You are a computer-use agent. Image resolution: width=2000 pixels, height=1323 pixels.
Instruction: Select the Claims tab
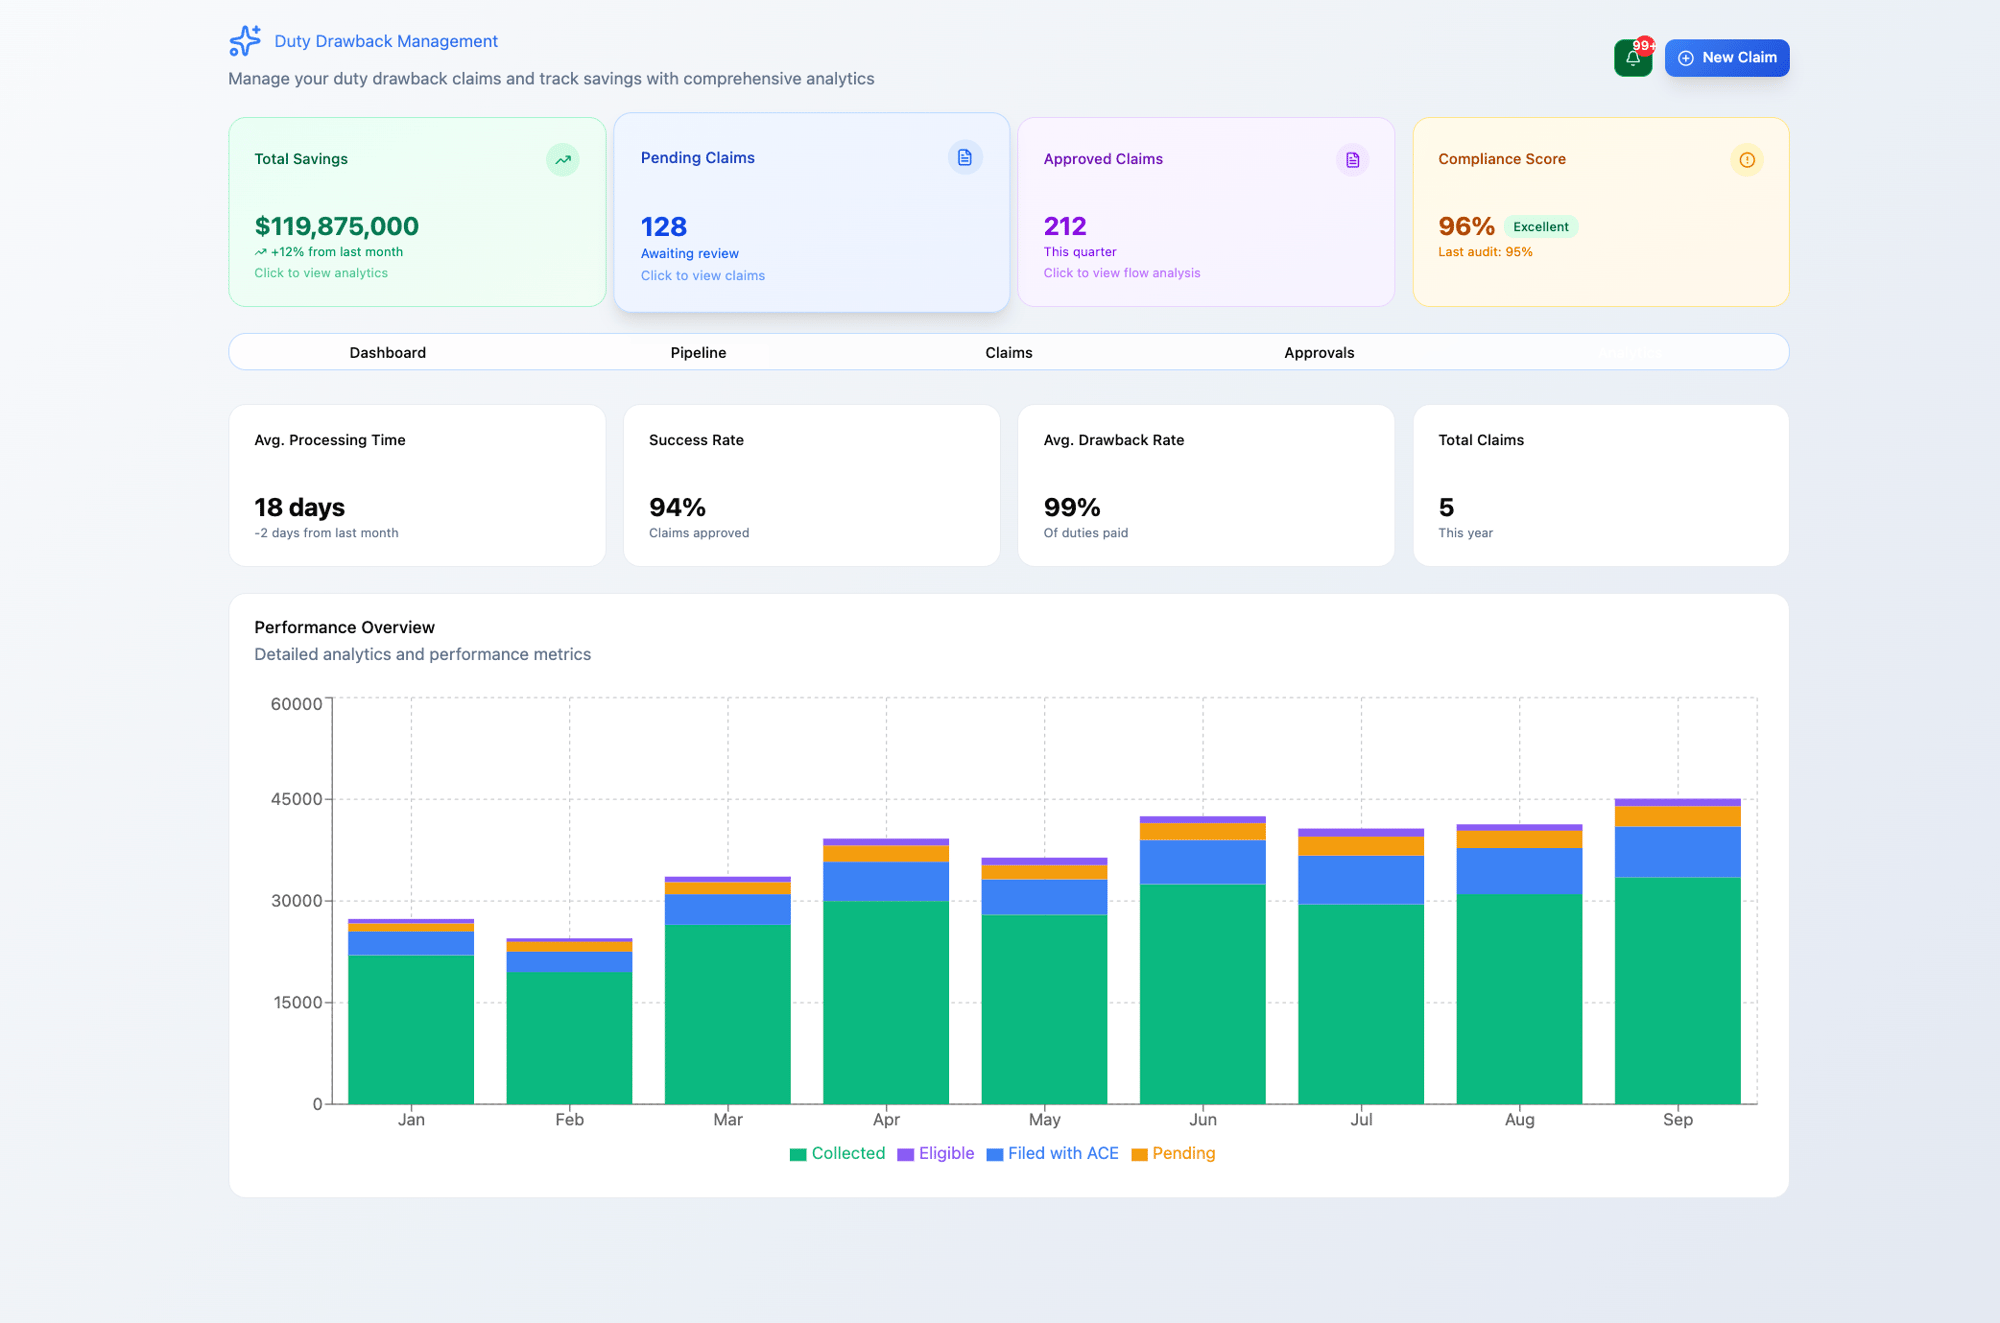pyautogui.click(x=1008, y=352)
